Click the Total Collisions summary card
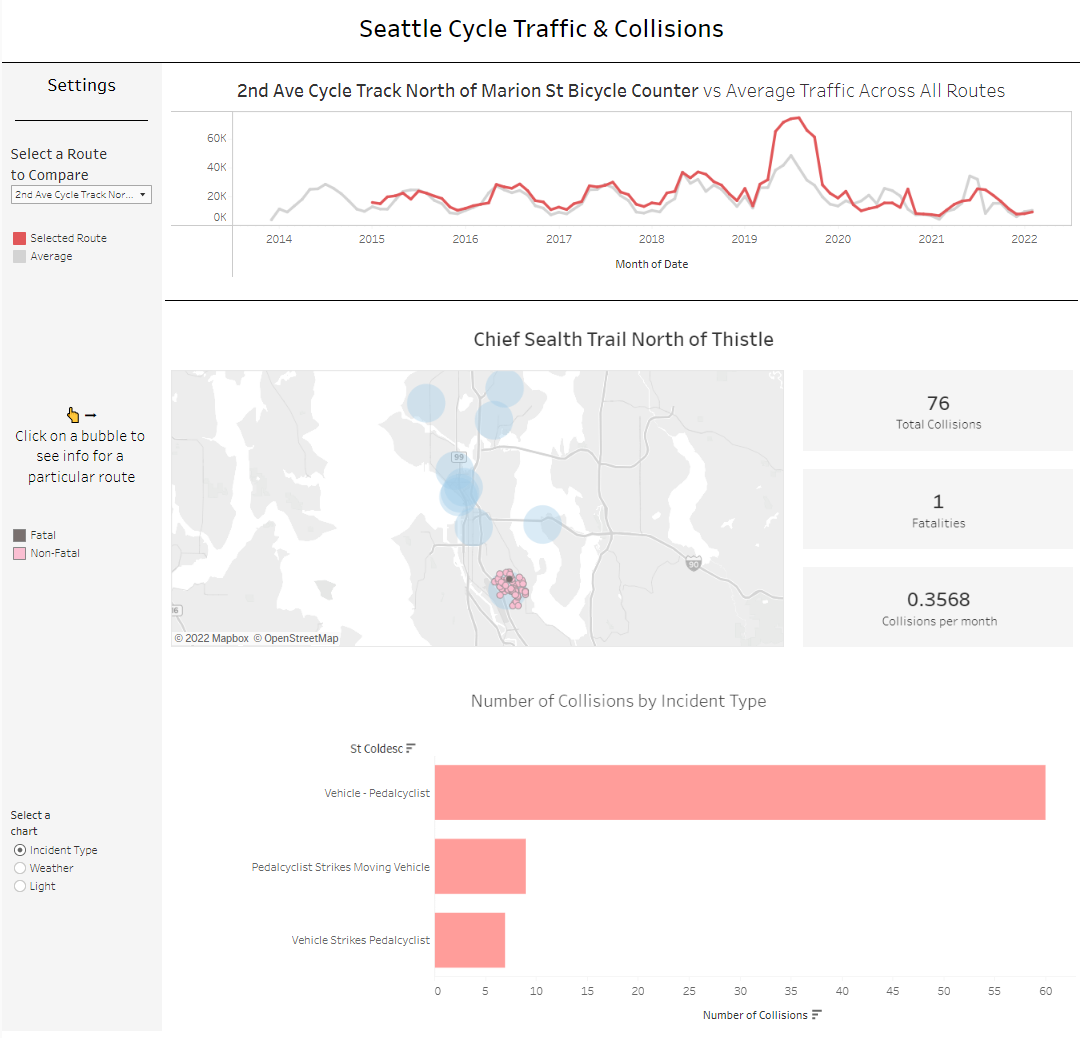 coord(937,412)
